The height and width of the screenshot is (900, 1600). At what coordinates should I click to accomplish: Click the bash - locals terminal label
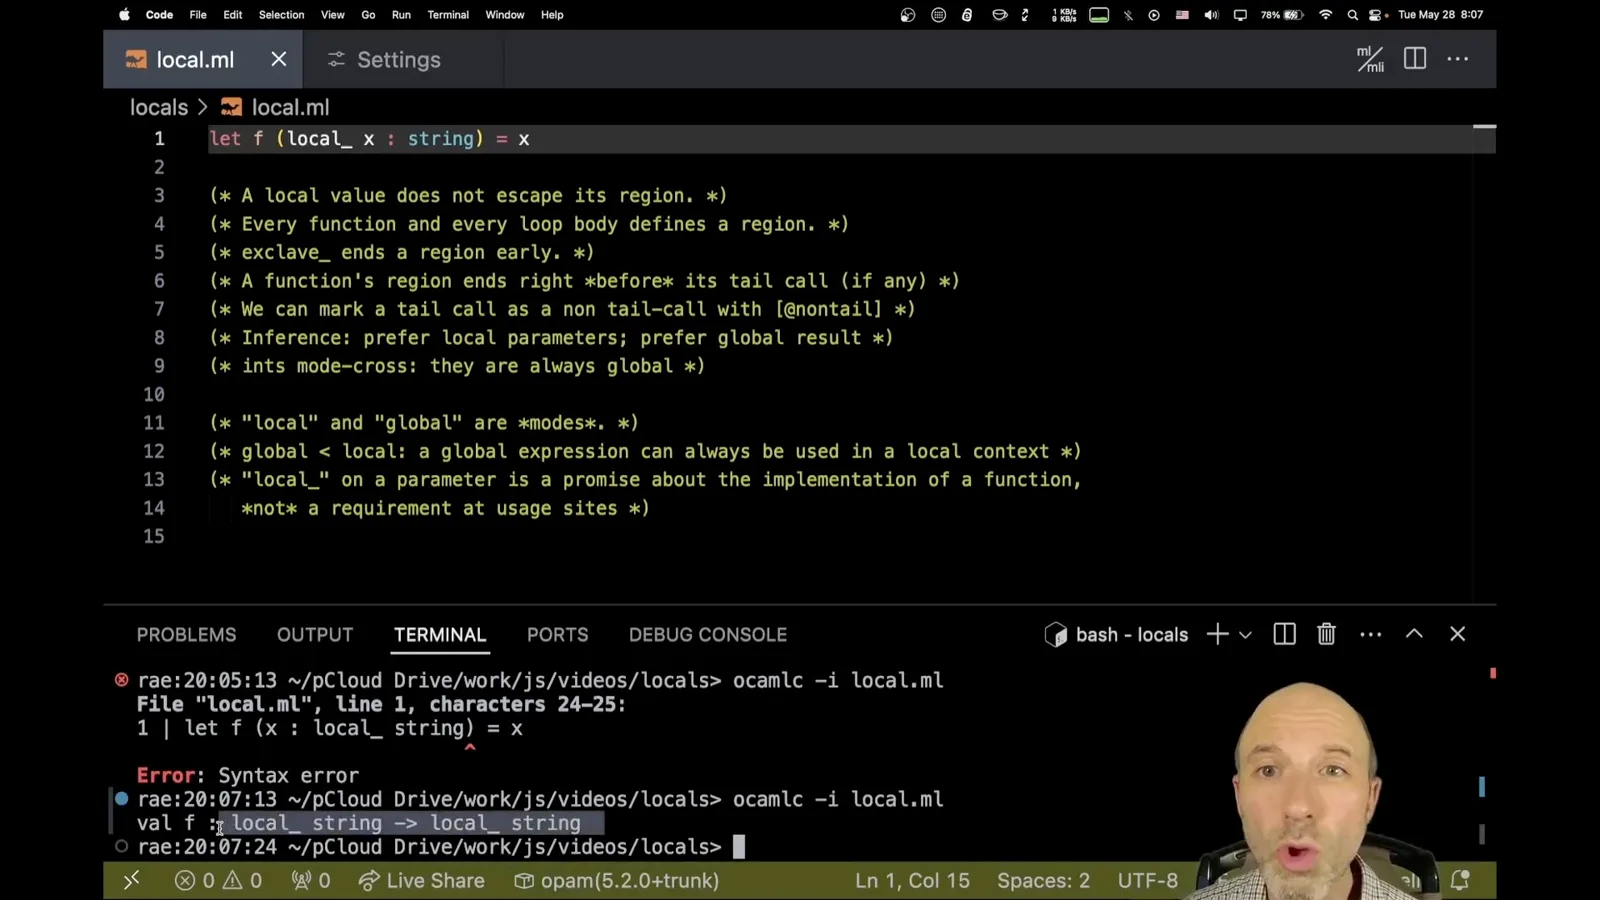coord(1117,635)
